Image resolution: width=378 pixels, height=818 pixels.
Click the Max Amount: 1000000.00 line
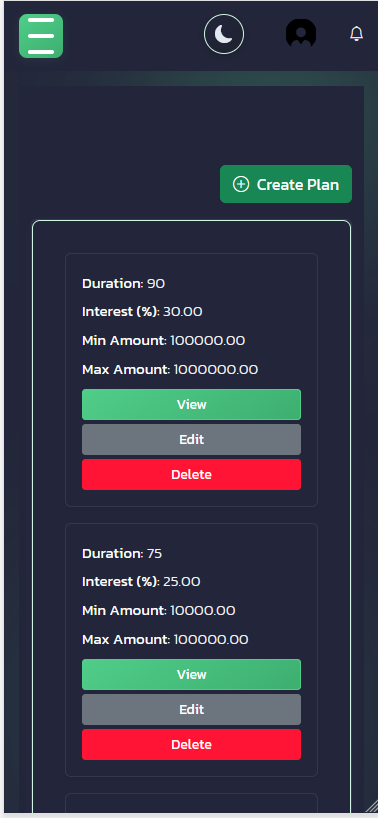point(170,369)
